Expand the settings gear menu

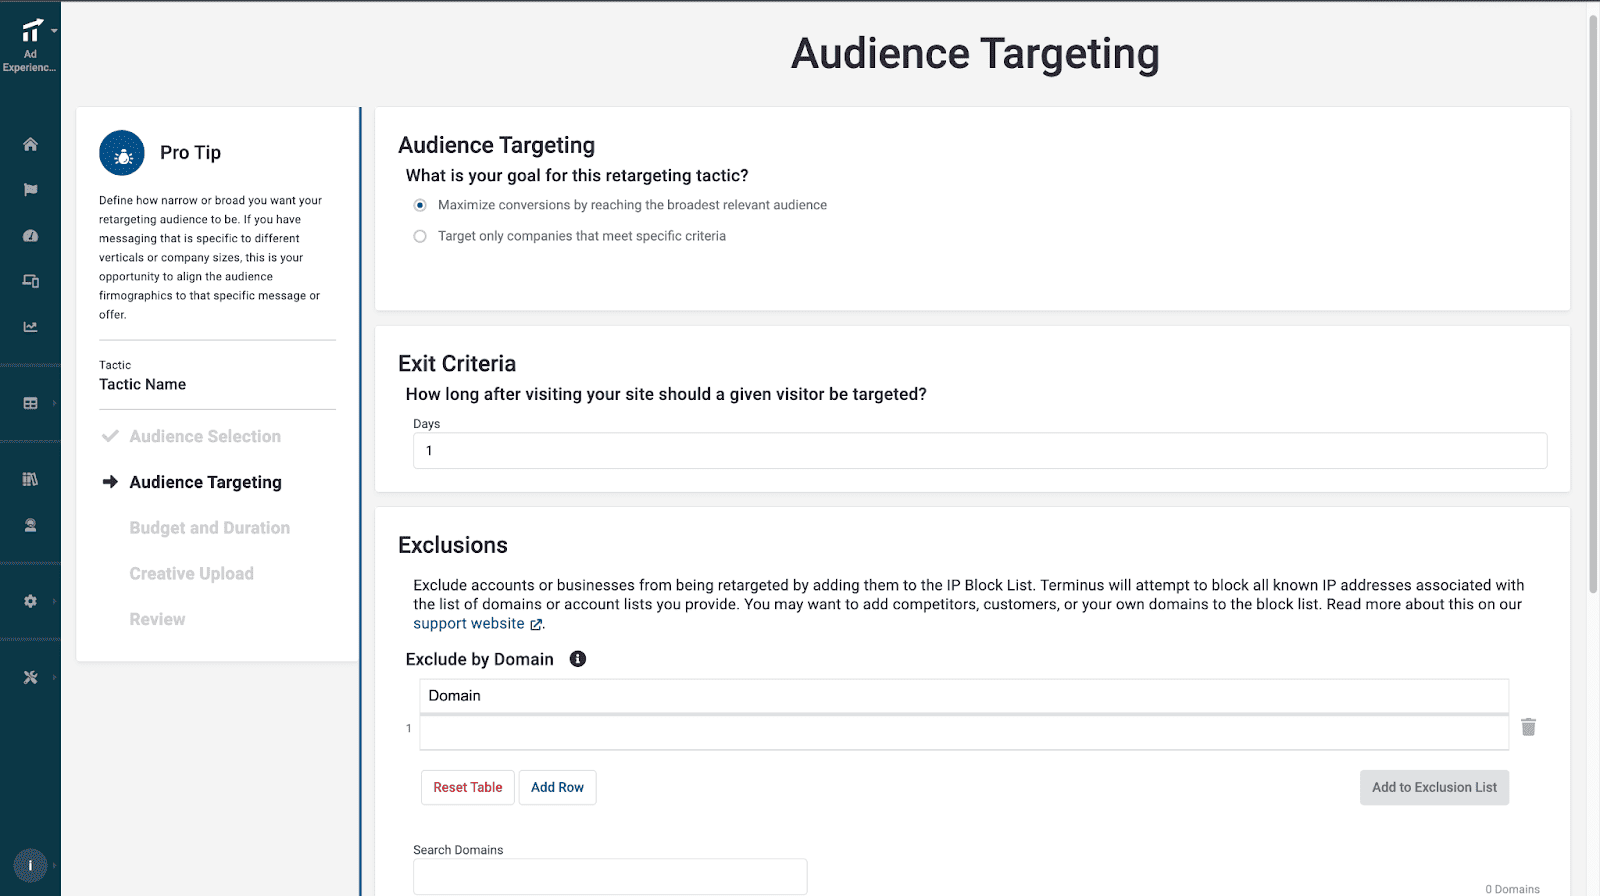30,601
